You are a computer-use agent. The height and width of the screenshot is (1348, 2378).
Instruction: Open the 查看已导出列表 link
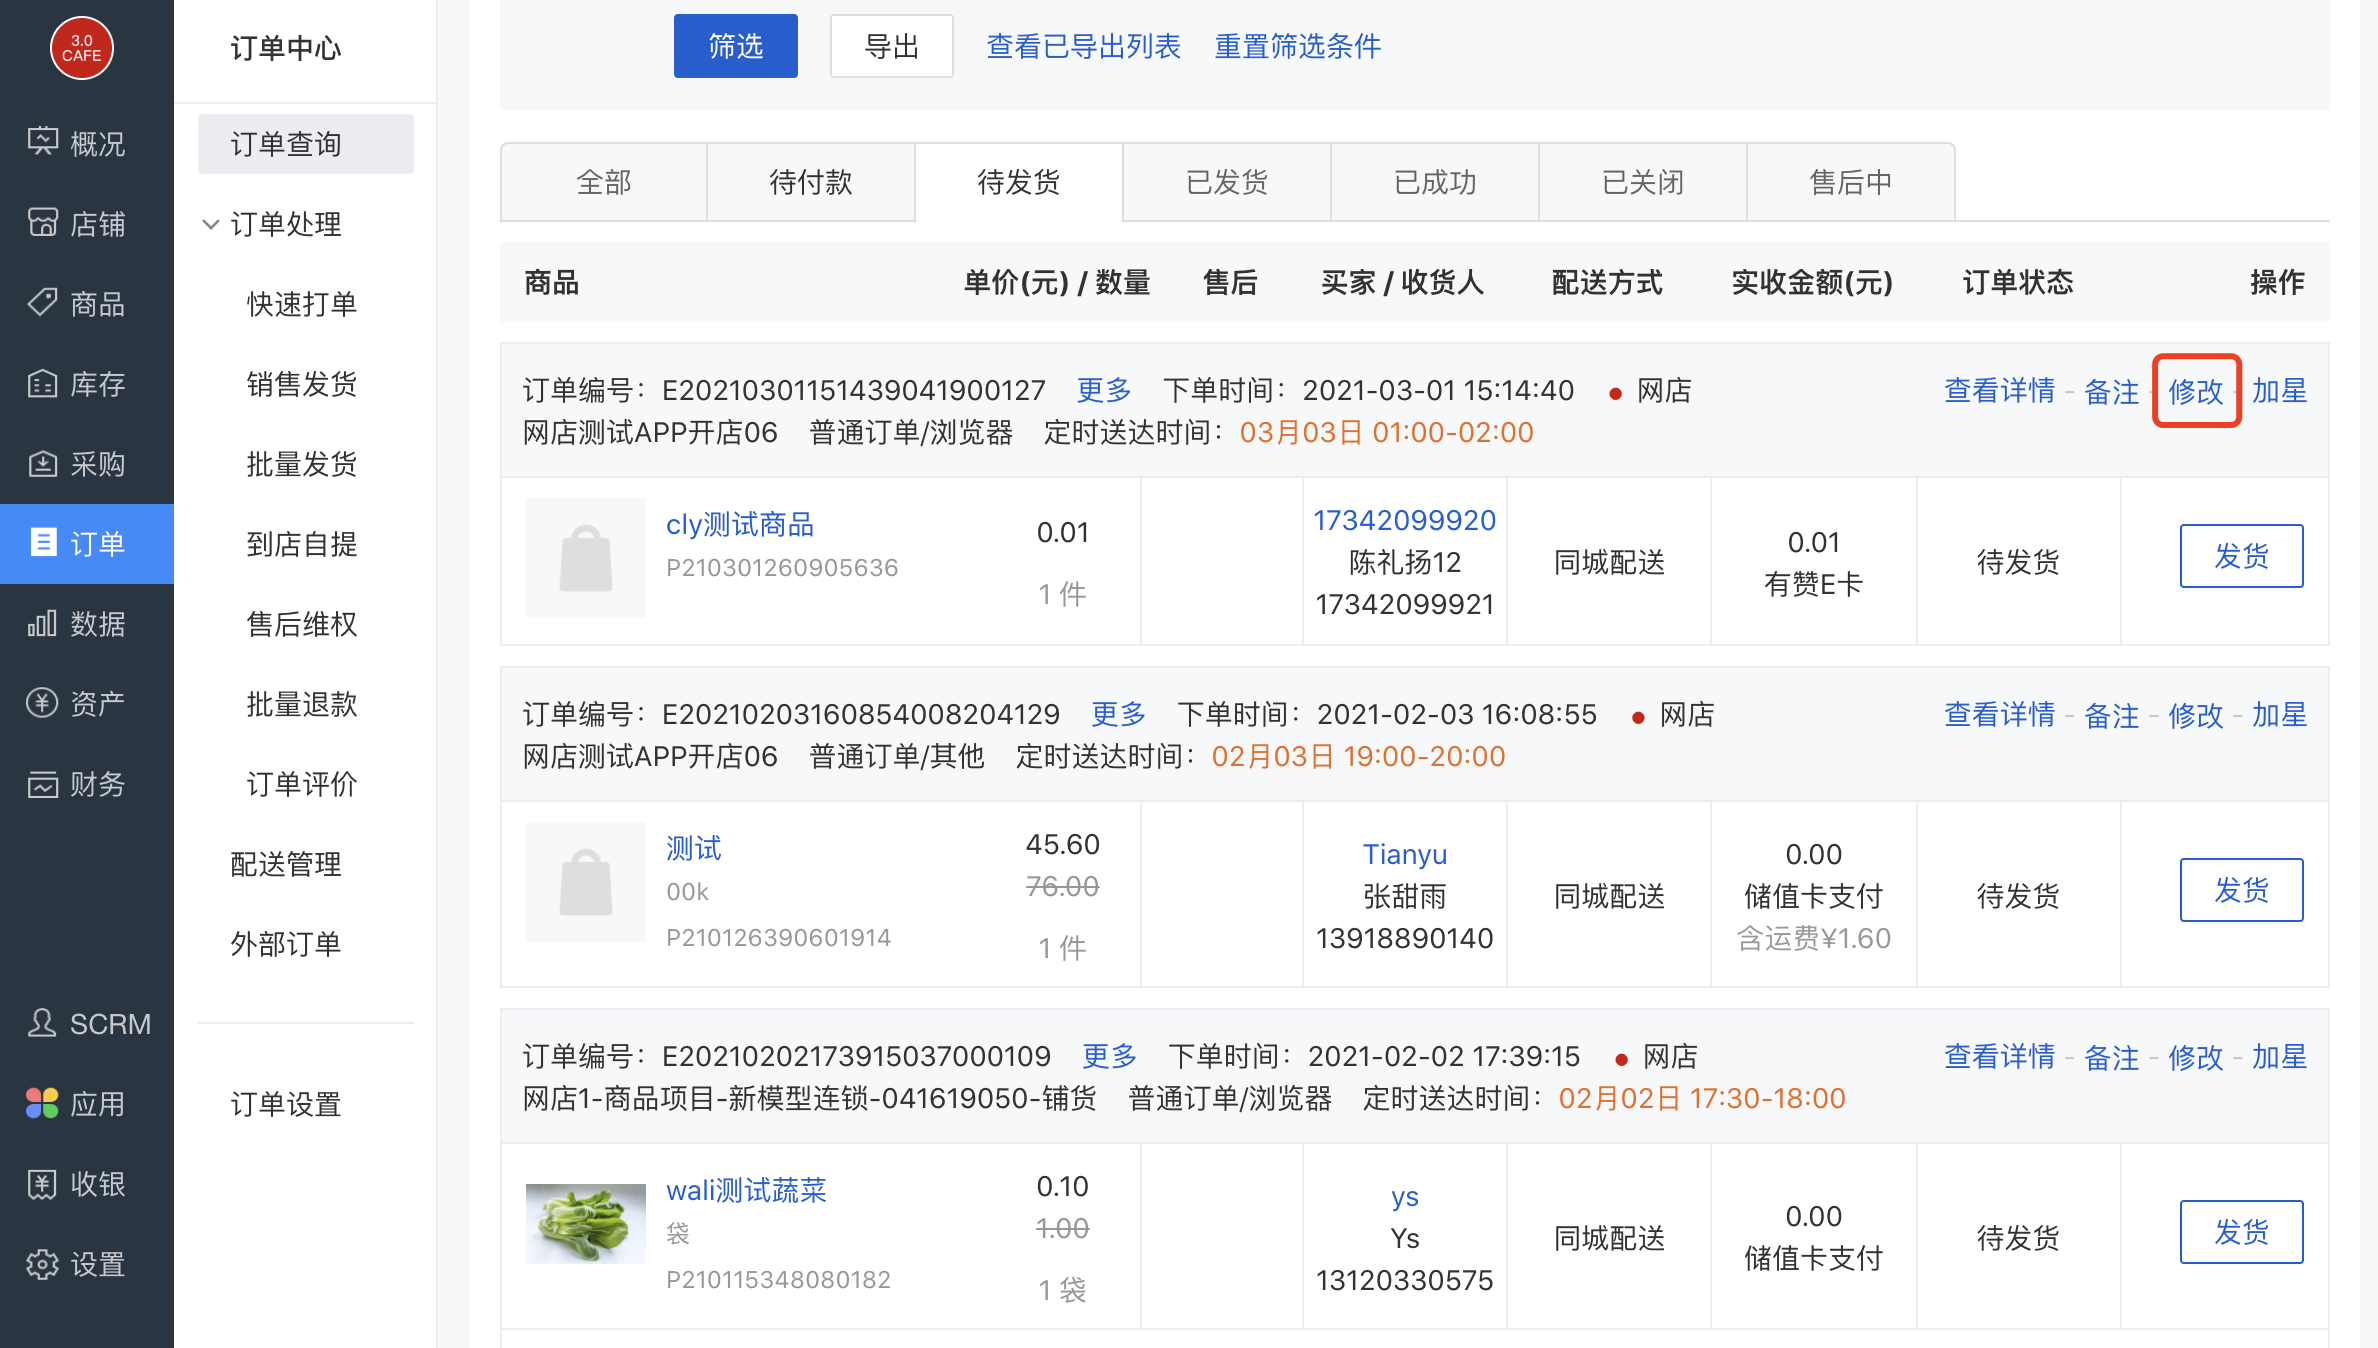click(1083, 46)
